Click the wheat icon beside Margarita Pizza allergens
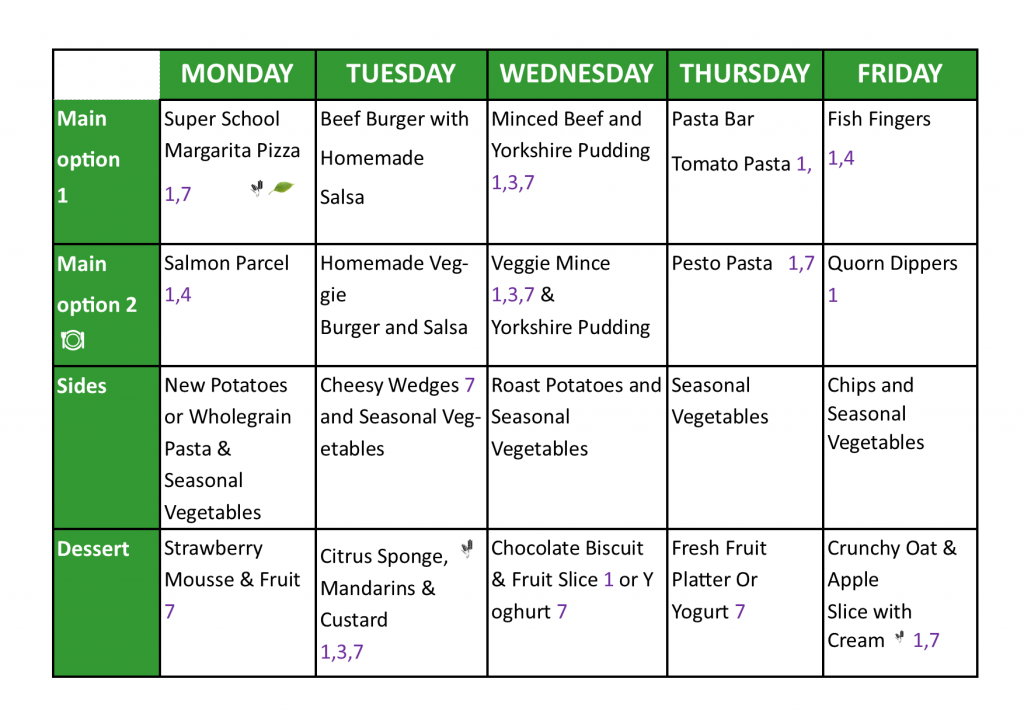Screen dimensions: 1024x724 pos(257,188)
